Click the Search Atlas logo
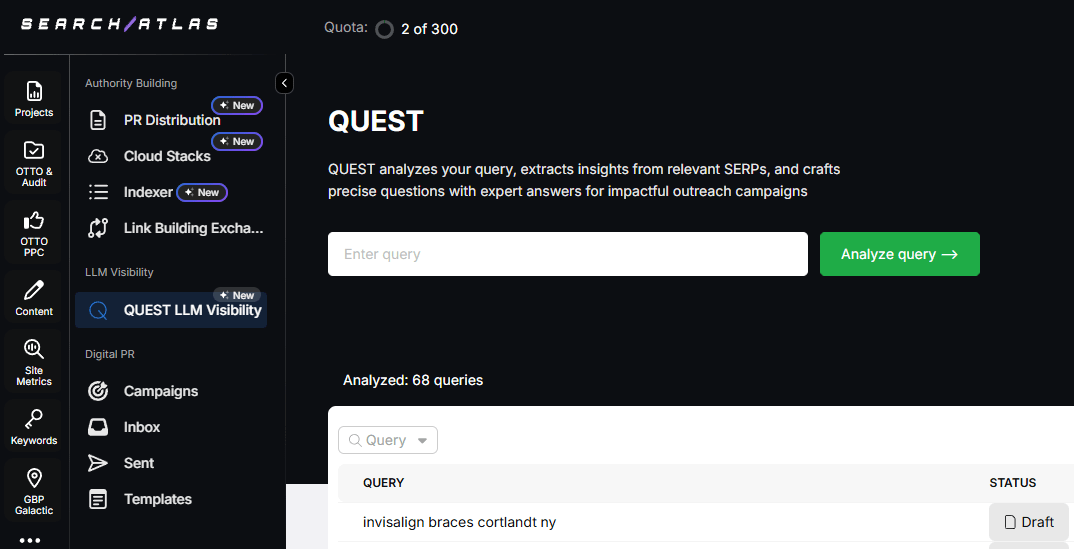The width and height of the screenshot is (1074, 549). click(119, 24)
